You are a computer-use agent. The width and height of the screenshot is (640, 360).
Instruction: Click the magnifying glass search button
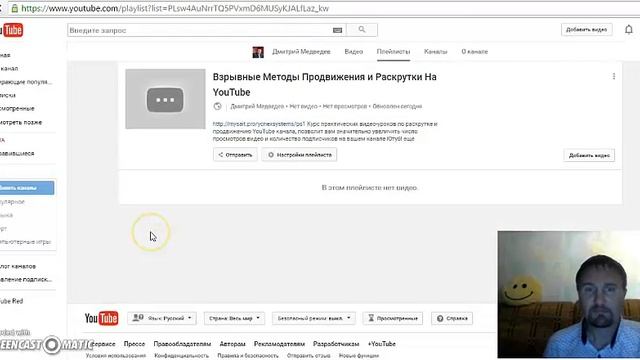362,30
